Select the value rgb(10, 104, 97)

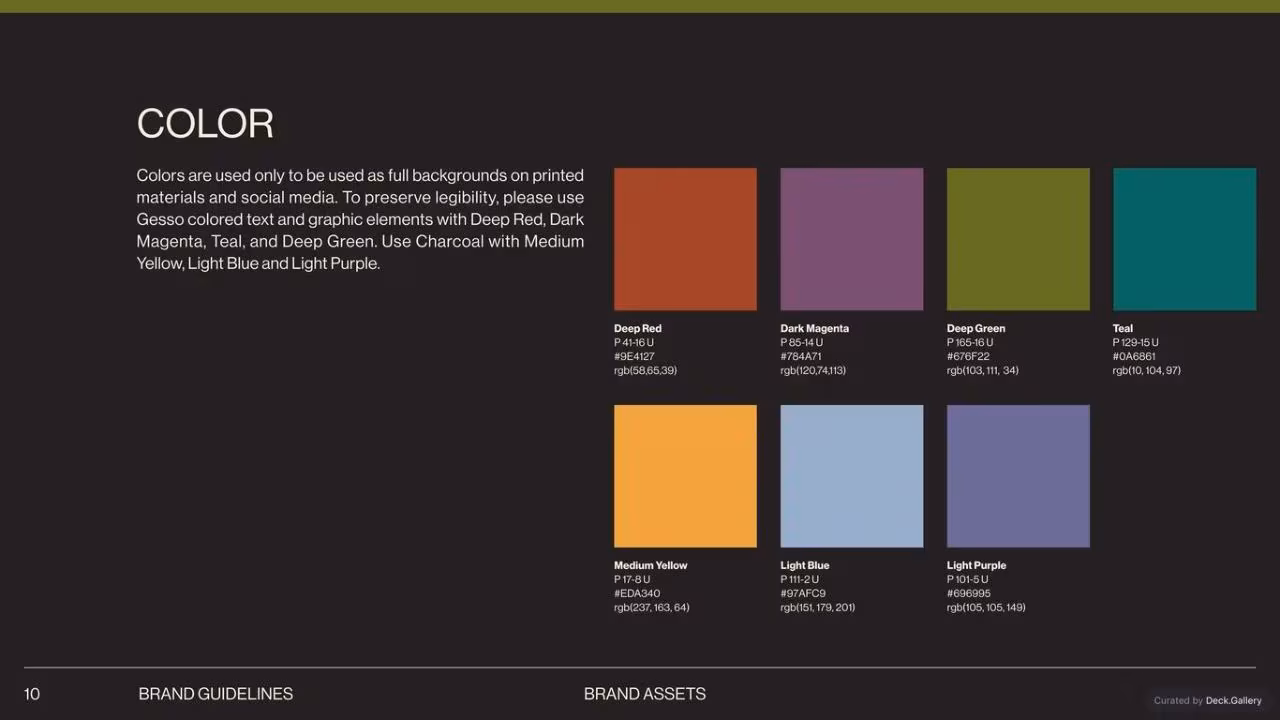click(1147, 370)
